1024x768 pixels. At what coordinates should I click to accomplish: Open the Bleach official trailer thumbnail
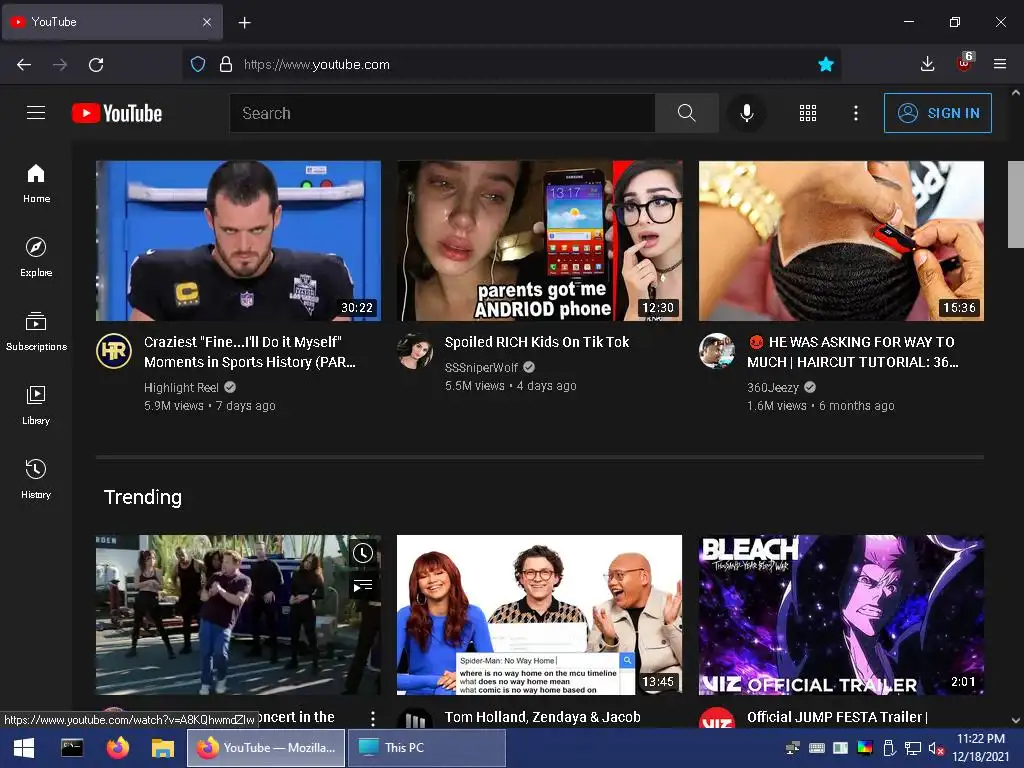841,615
